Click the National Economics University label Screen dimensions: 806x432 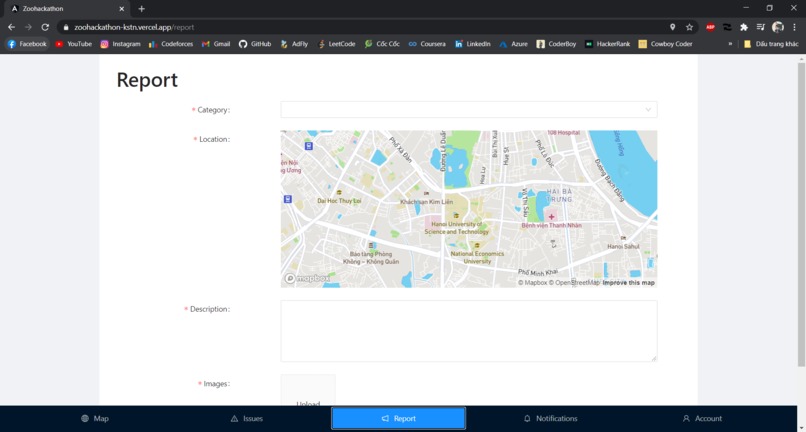coord(477,257)
